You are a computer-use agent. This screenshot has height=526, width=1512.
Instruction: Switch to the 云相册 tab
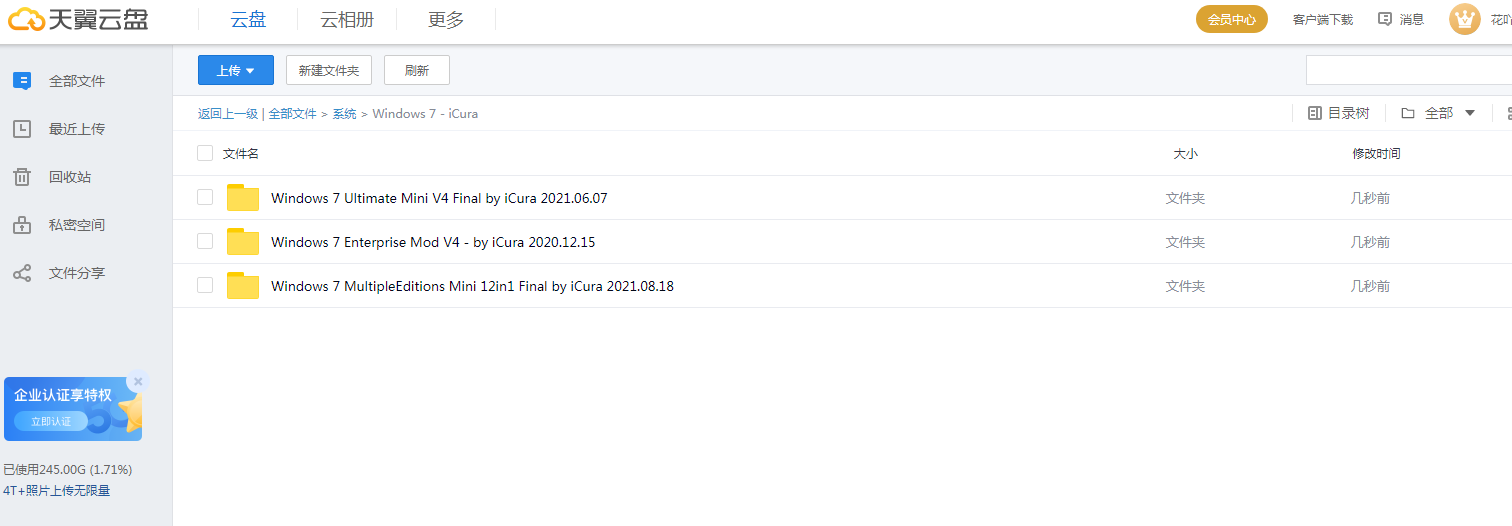[347, 19]
